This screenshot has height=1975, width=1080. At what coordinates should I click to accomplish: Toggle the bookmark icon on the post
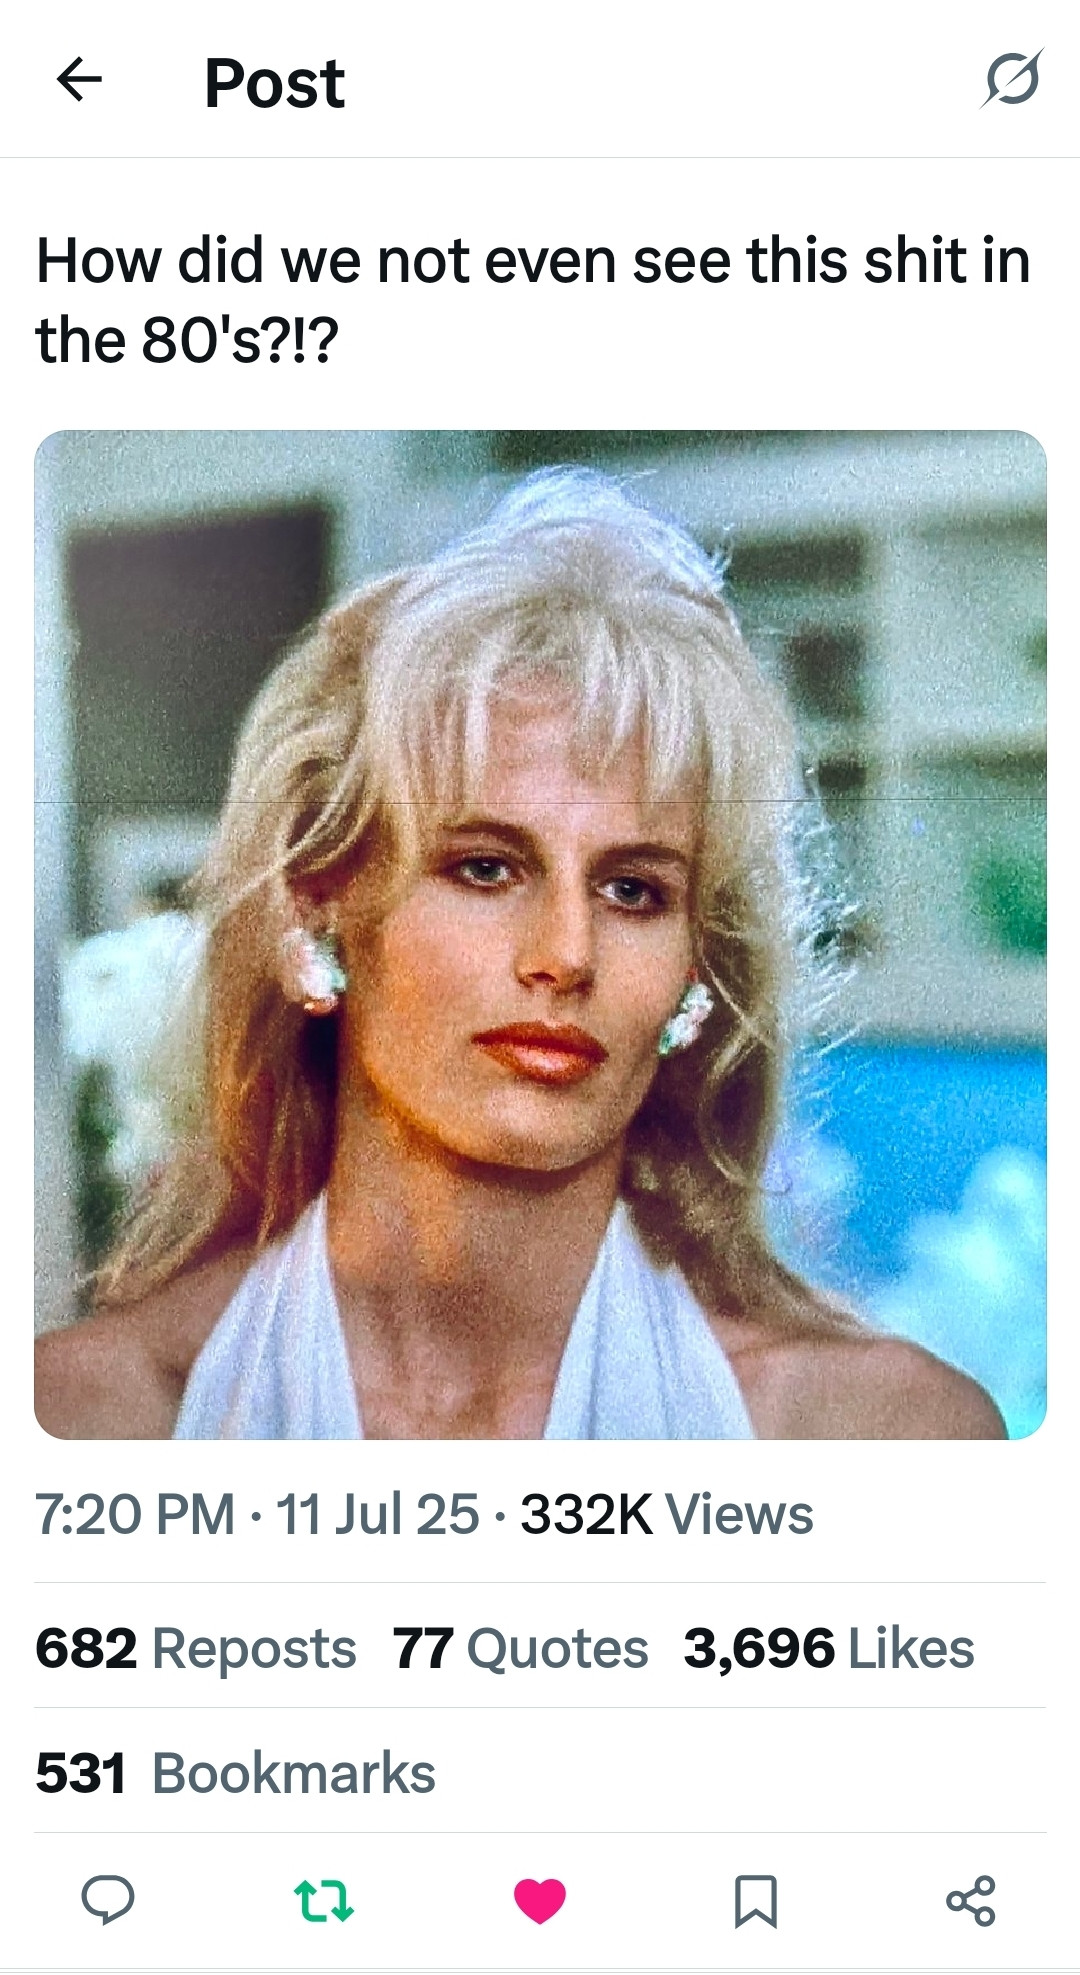coord(755,1901)
